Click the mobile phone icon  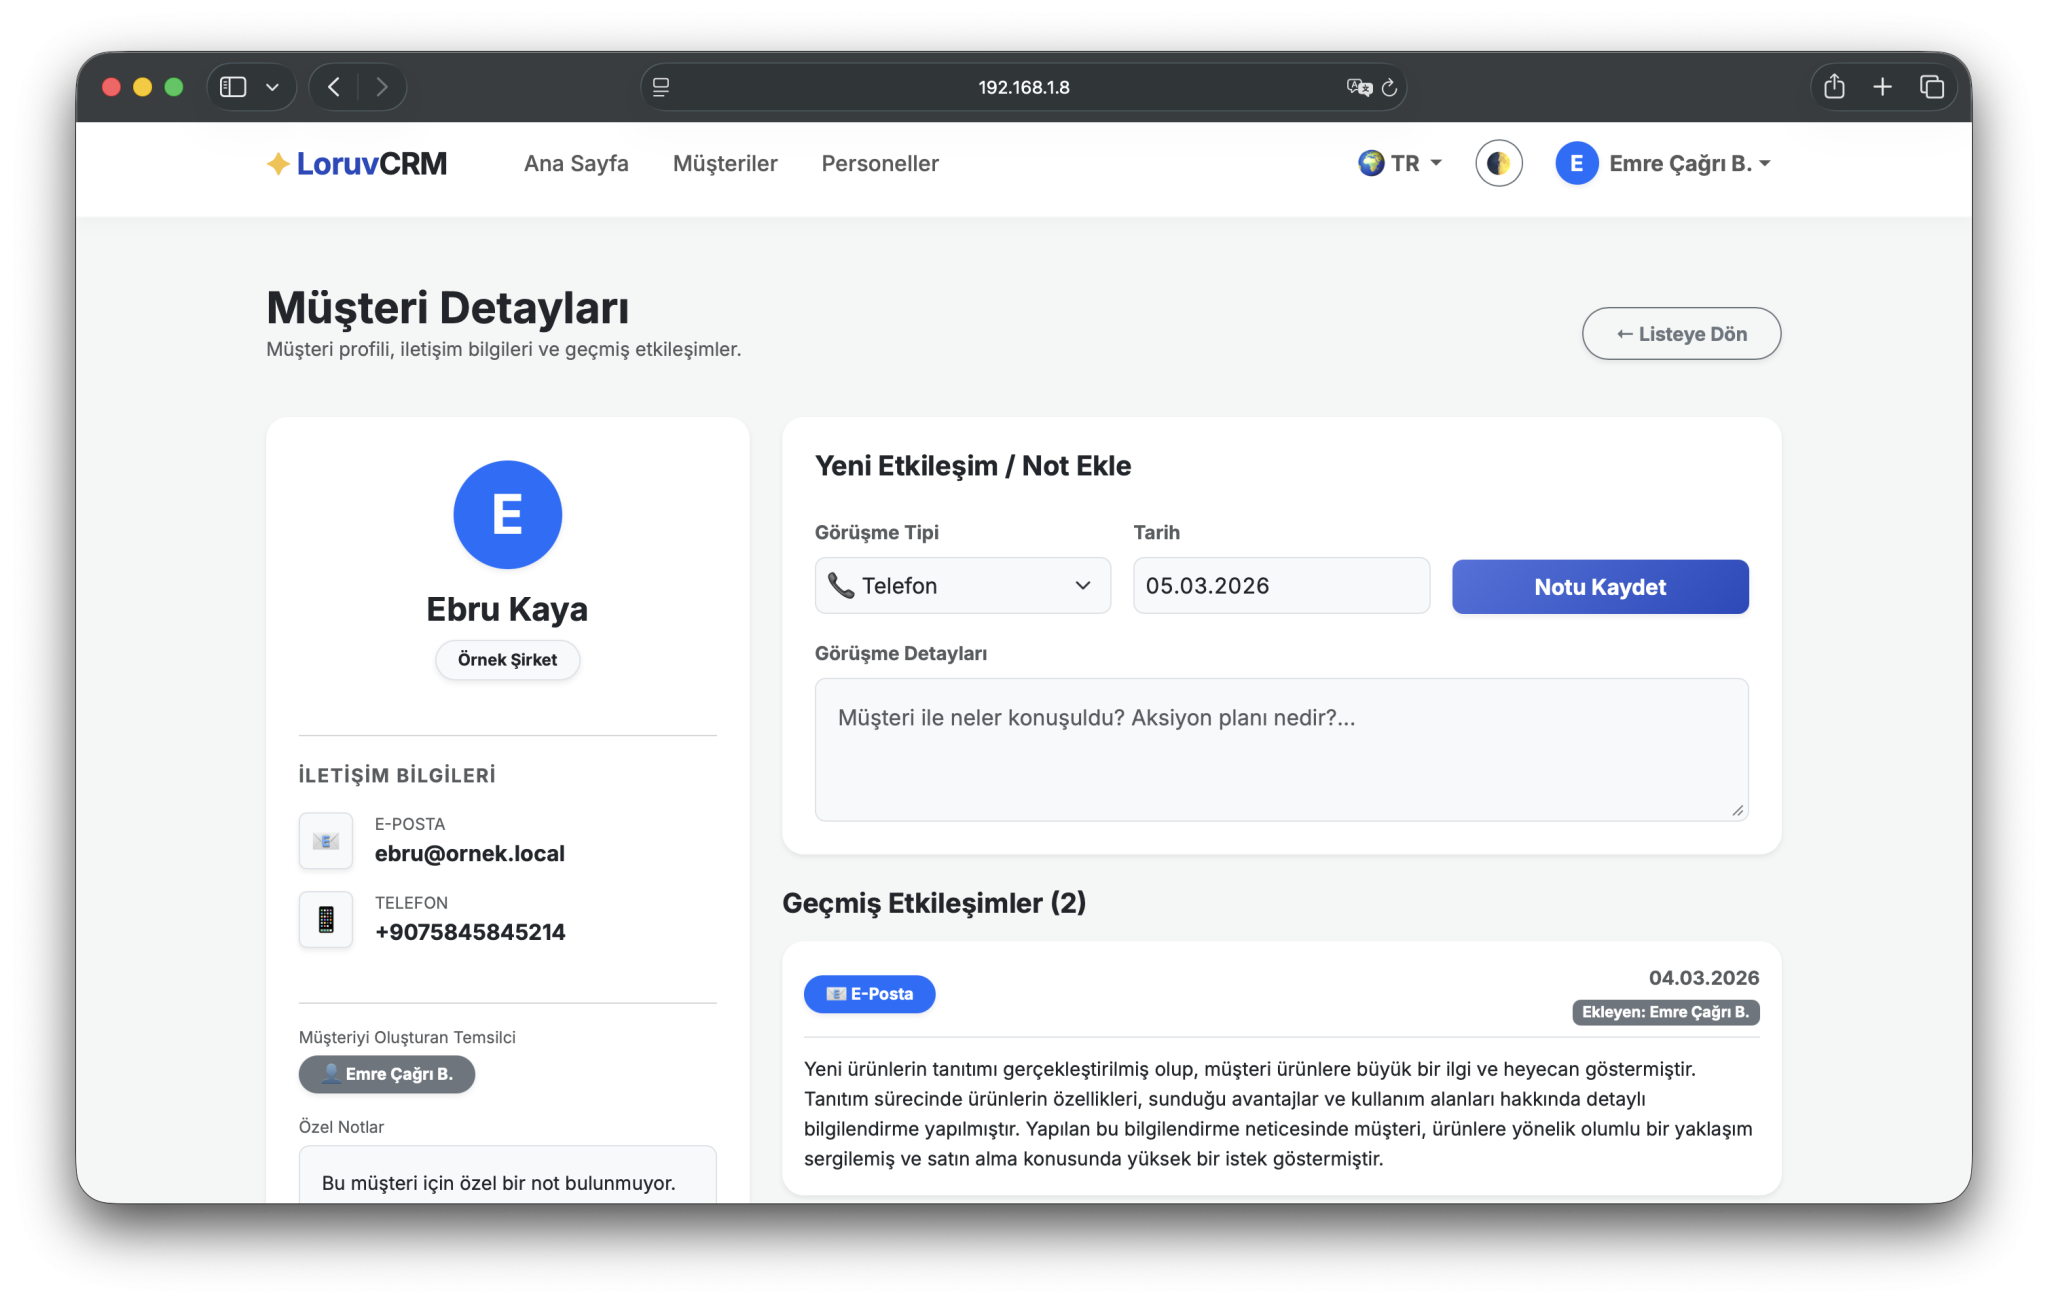[326, 919]
